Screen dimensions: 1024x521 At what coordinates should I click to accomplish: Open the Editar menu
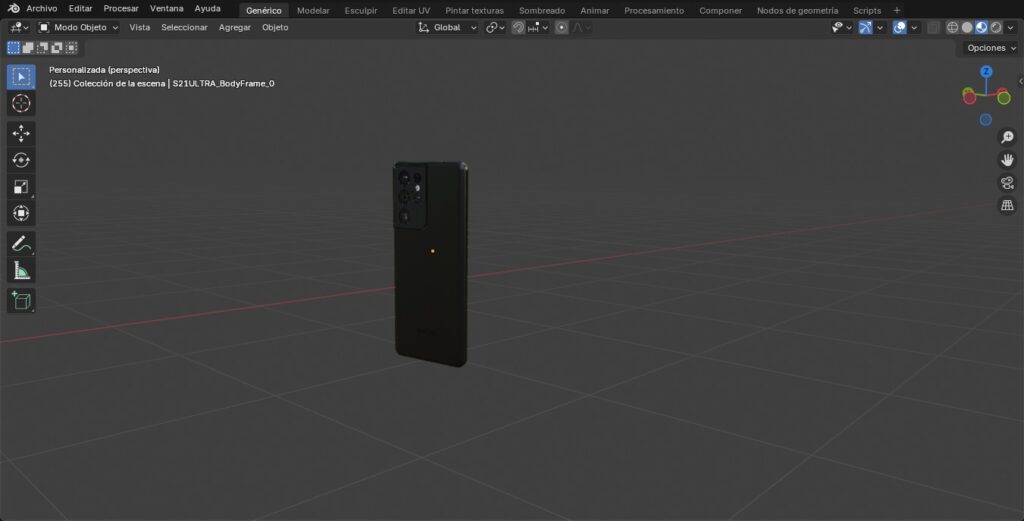click(80, 8)
